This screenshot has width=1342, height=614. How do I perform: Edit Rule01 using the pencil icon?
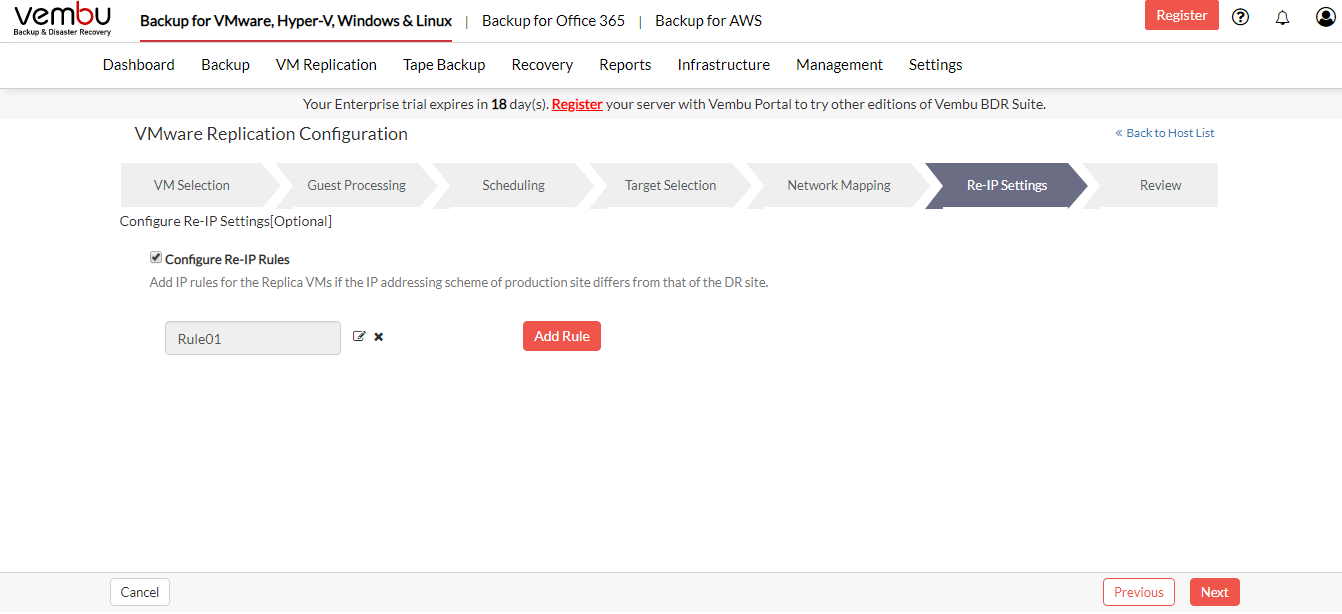click(360, 337)
